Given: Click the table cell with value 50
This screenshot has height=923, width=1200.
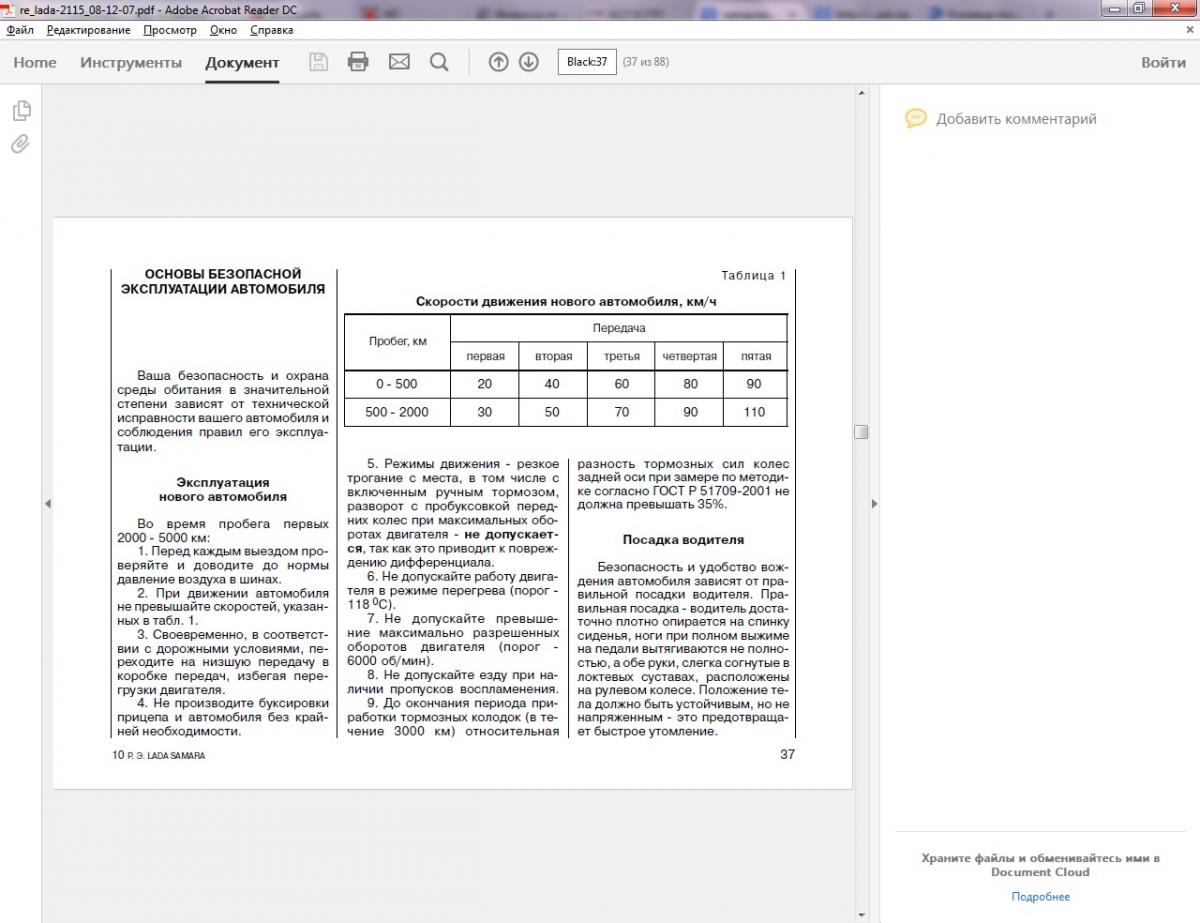Looking at the screenshot, I should point(553,412).
